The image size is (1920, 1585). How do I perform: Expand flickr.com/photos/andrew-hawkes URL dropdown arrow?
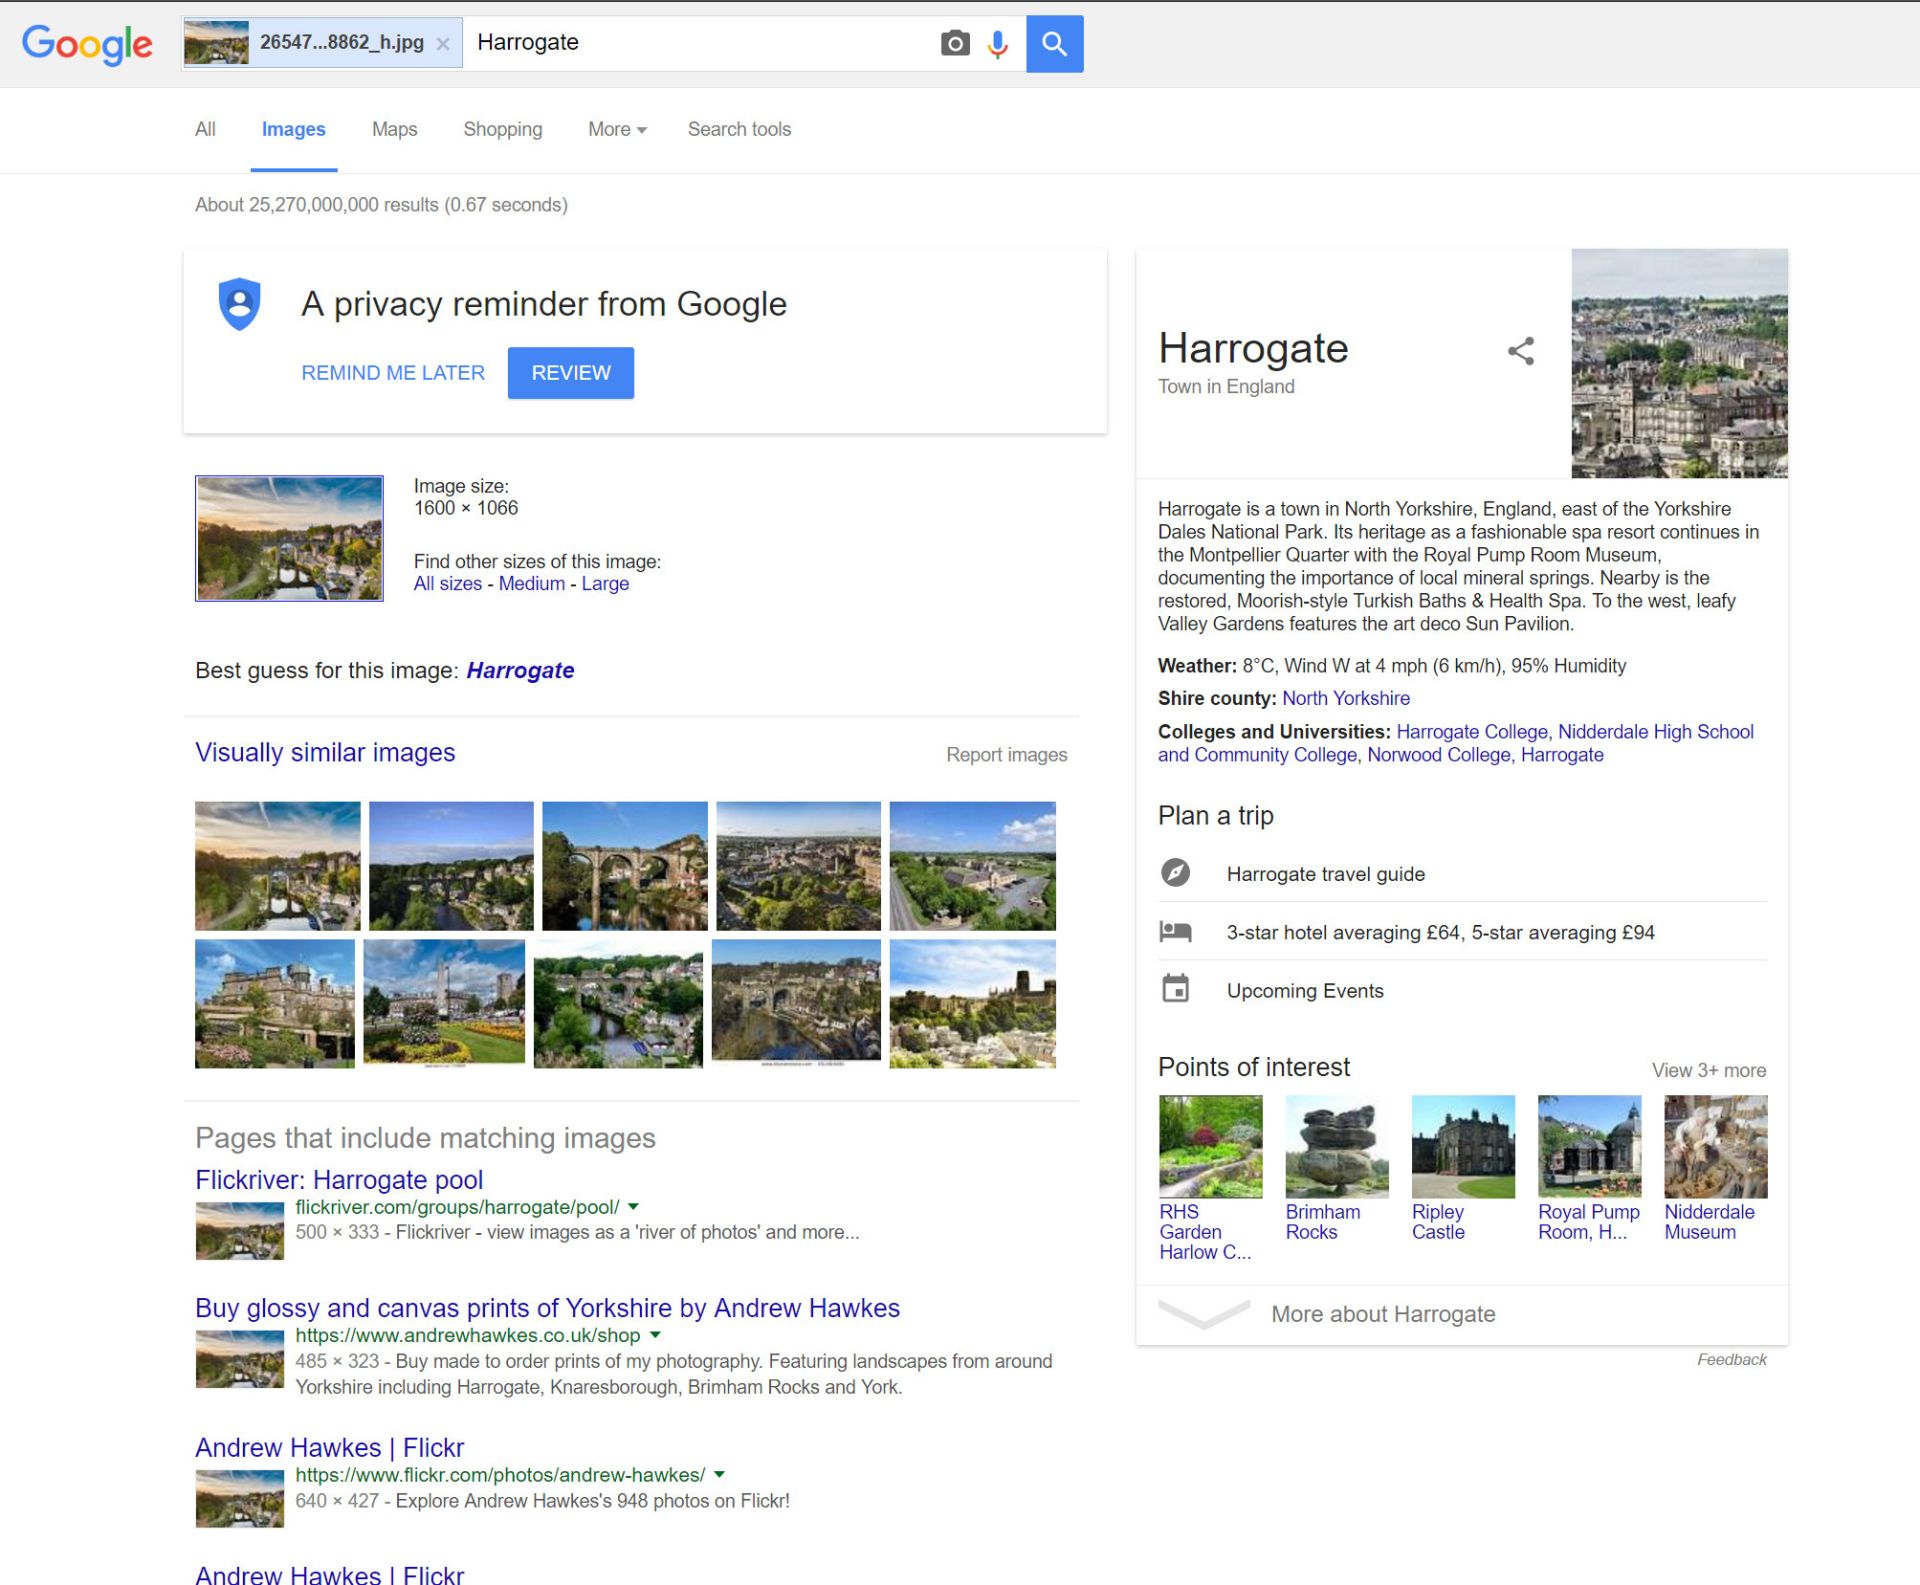coord(719,1475)
